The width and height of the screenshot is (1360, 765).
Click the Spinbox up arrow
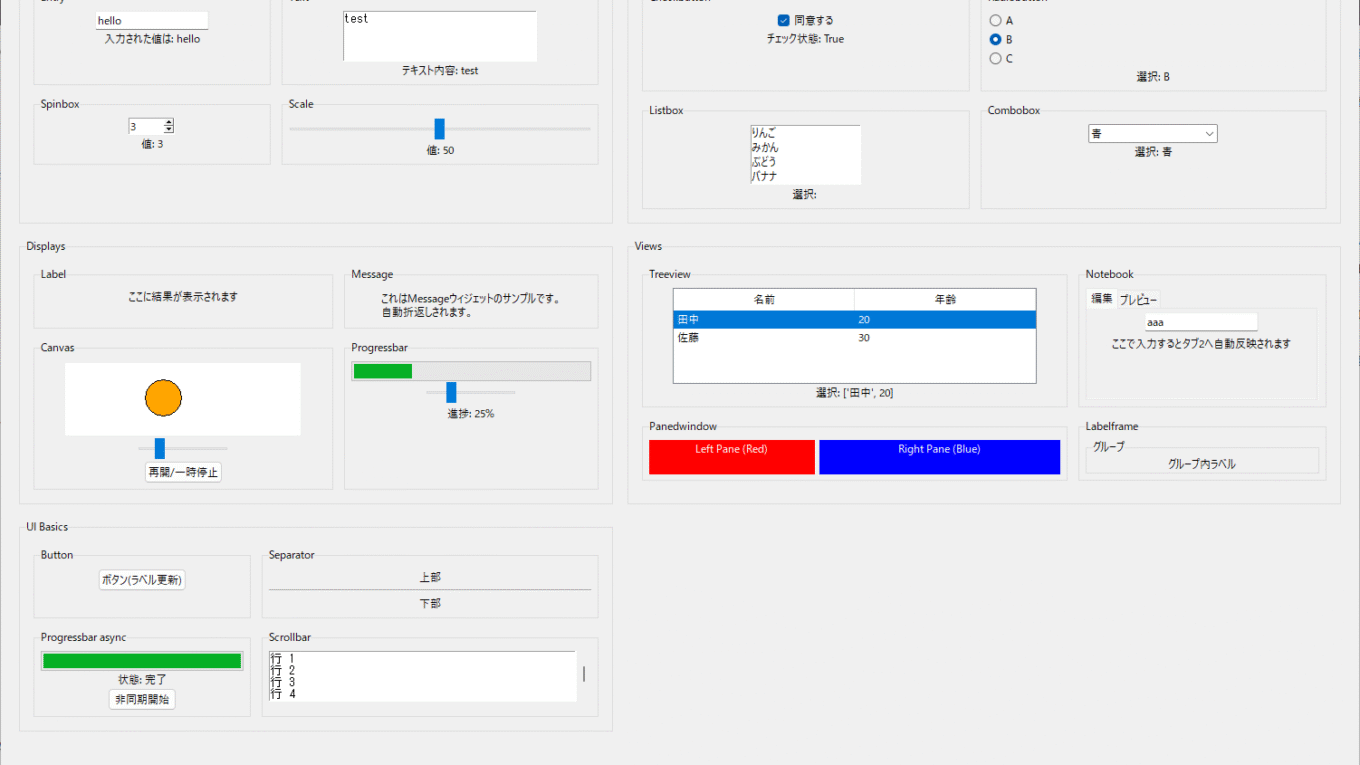[x=169, y=122]
